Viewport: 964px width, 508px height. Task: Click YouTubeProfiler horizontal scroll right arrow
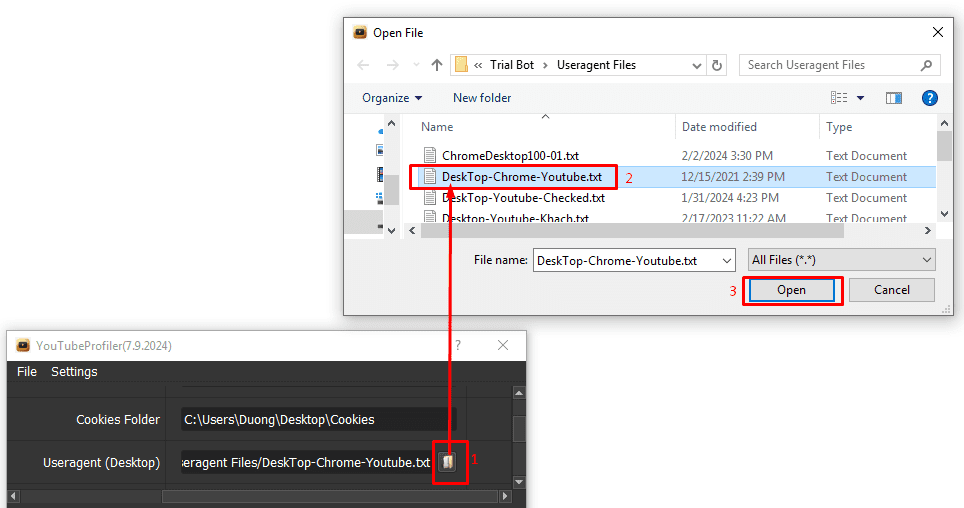point(505,496)
